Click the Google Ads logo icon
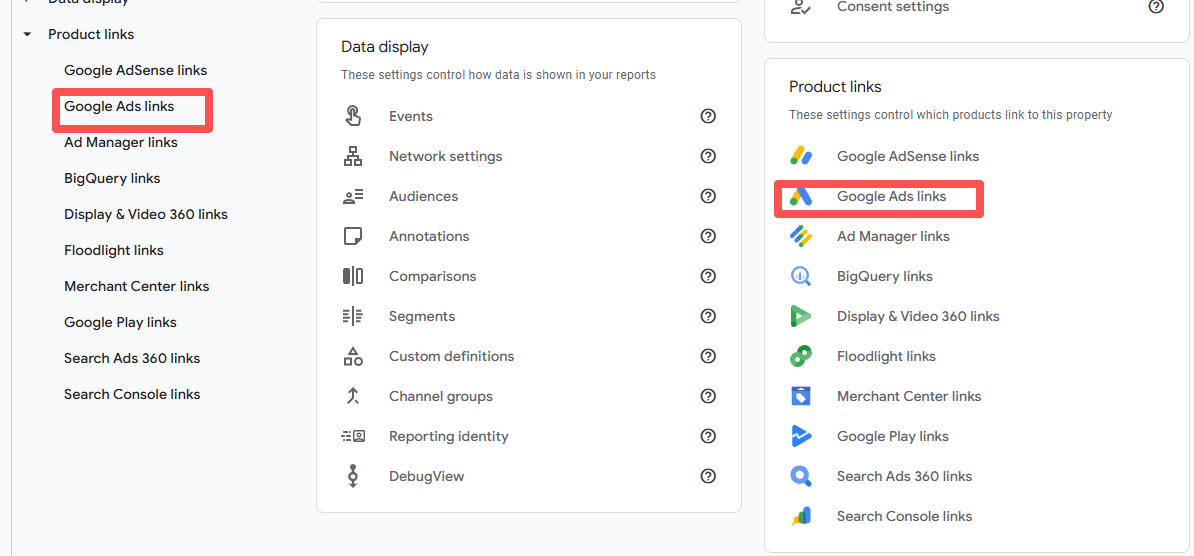The image size is (1194, 556). [801, 197]
